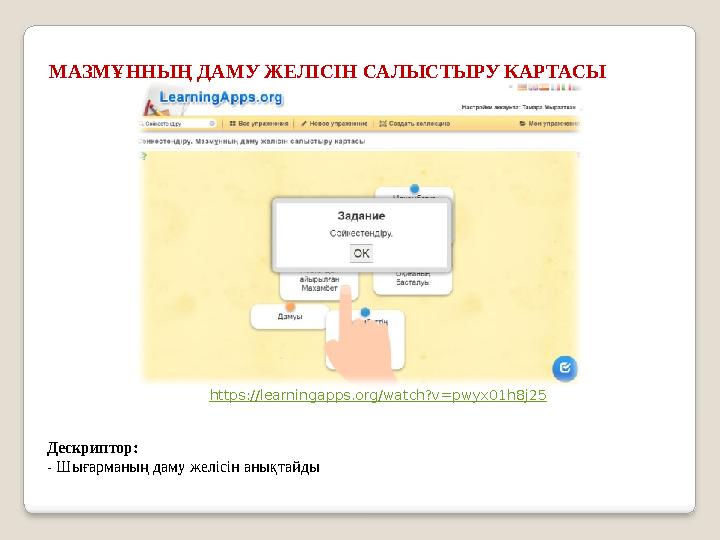This screenshot has width=720, height=540.
Task: Click the search field containing Сәйкестендіру
Action: click(177, 124)
